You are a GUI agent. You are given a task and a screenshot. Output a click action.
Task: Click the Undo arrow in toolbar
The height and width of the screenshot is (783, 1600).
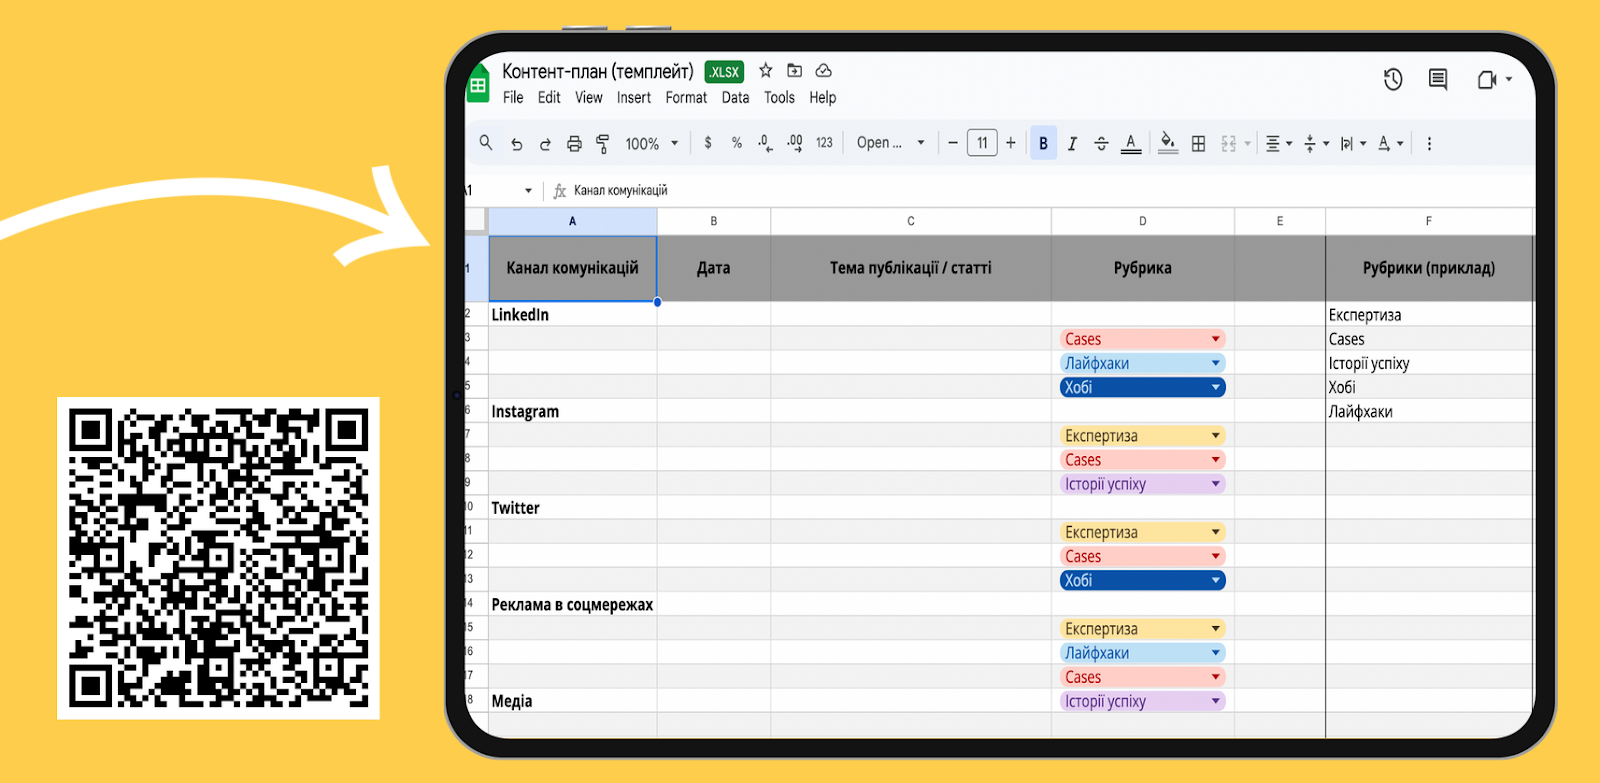(x=516, y=144)
